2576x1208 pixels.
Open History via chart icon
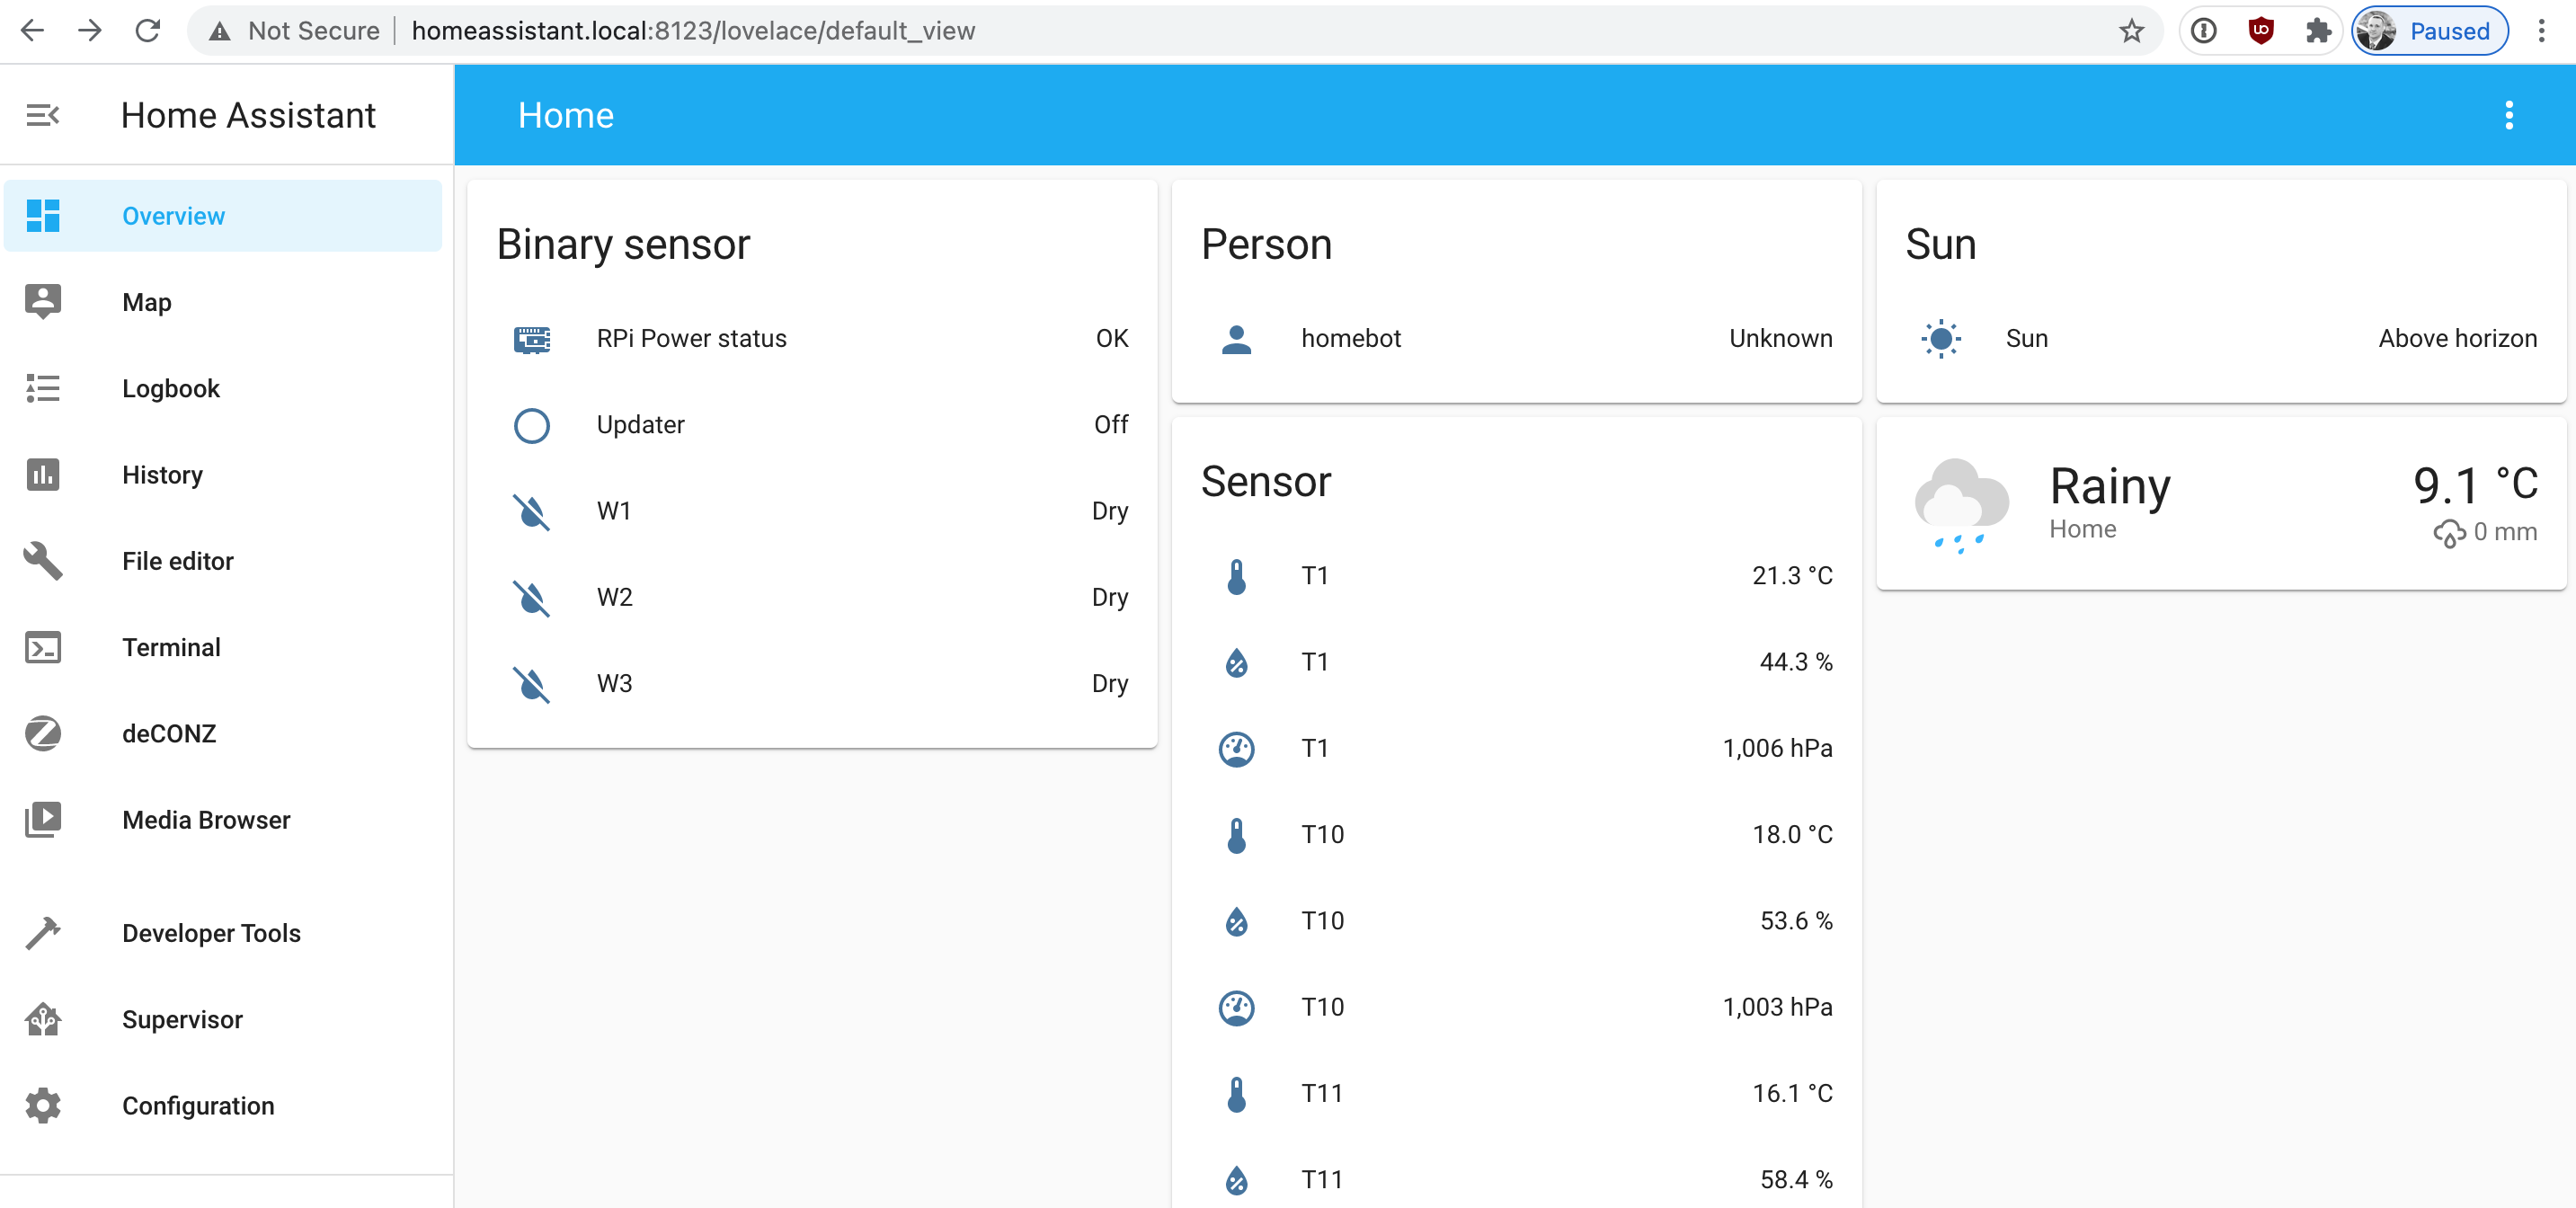pos(42,474)
